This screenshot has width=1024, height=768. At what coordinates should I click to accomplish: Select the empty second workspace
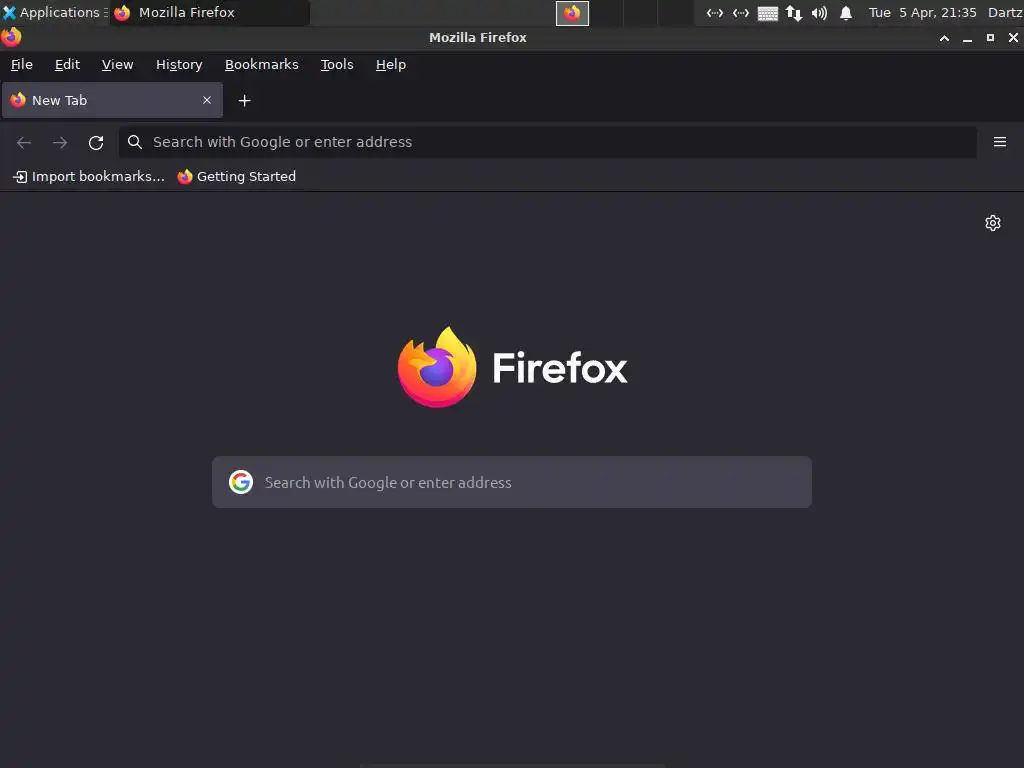click(606, 13)
